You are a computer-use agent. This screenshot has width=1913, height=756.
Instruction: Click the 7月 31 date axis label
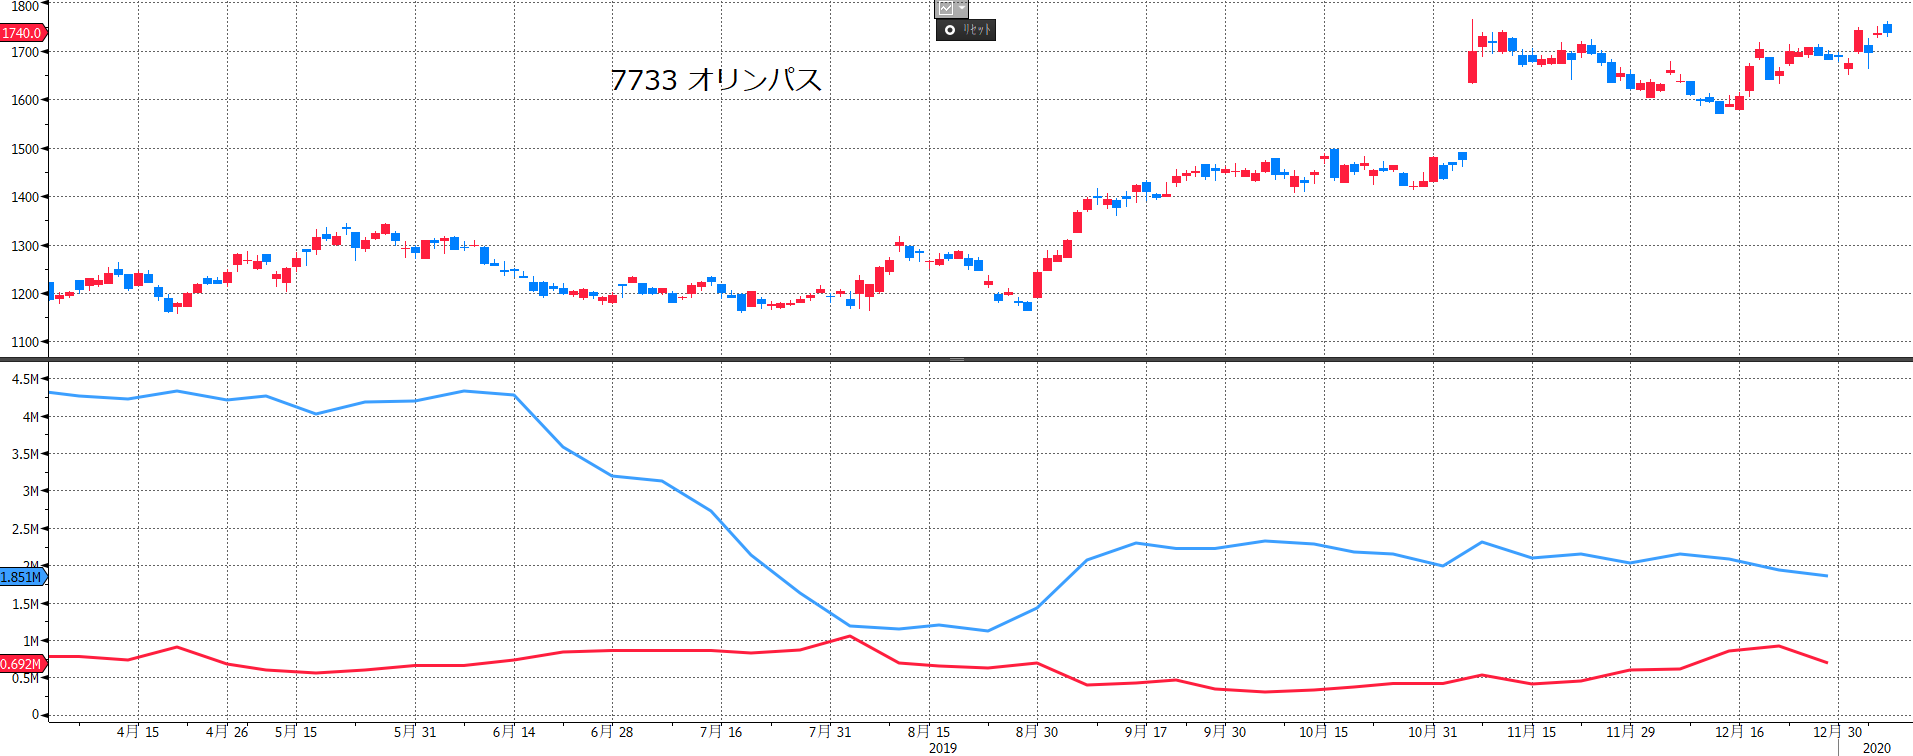pyautogui.click(x=830, y=732)
